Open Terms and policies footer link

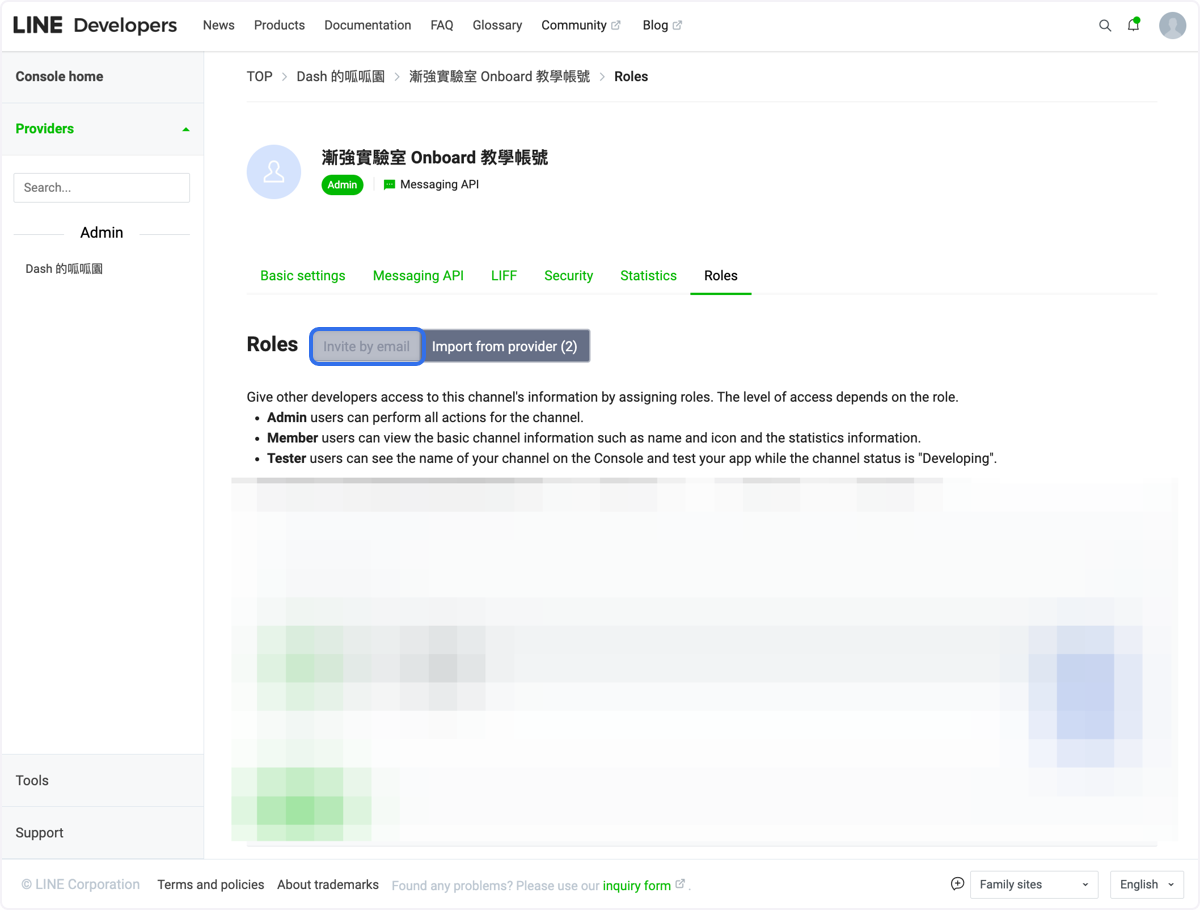[x=211, y=885]
